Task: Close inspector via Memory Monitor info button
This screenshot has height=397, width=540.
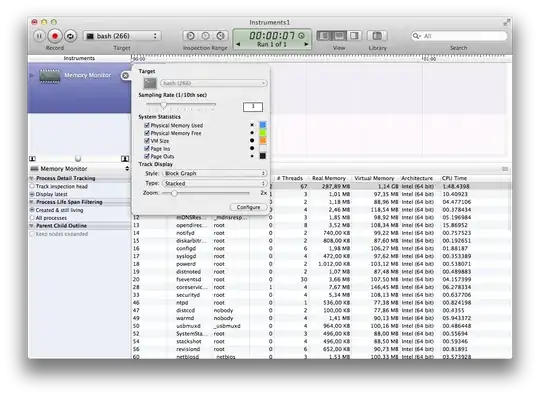Action: 125,75
